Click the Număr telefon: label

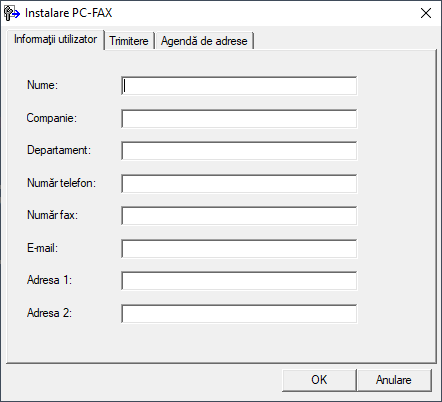point(61,183)
